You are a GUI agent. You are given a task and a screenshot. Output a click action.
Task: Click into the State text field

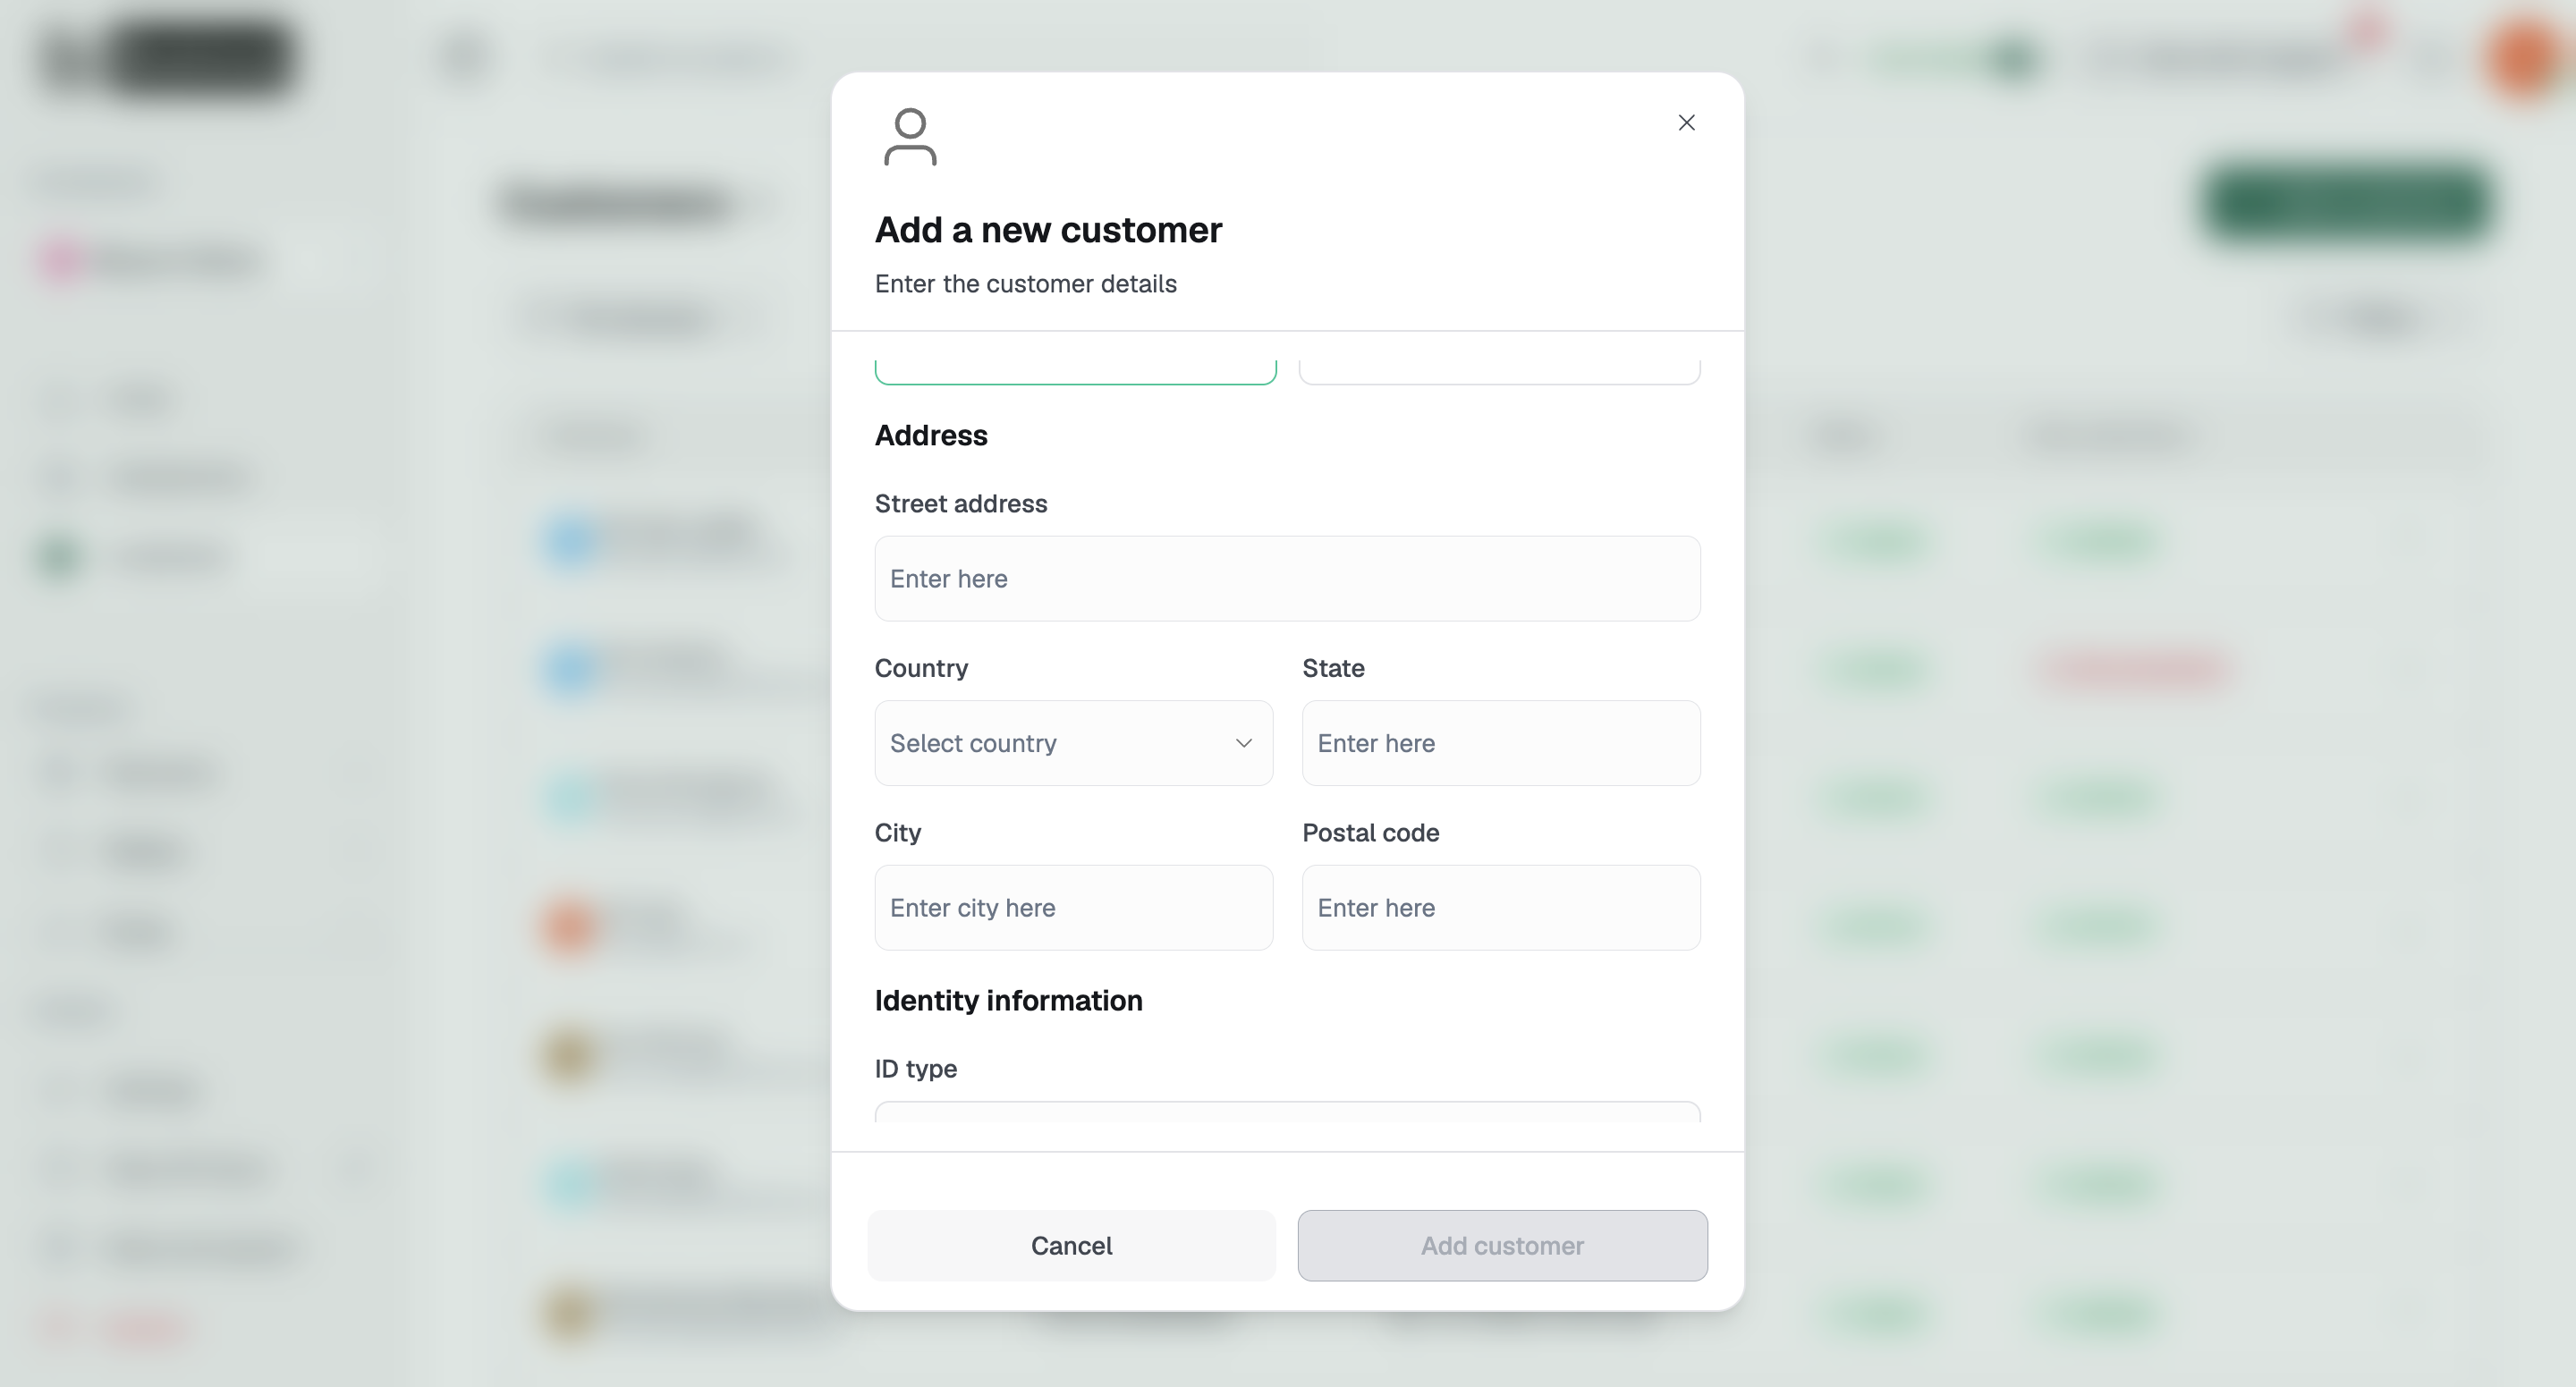point(1501,743)
